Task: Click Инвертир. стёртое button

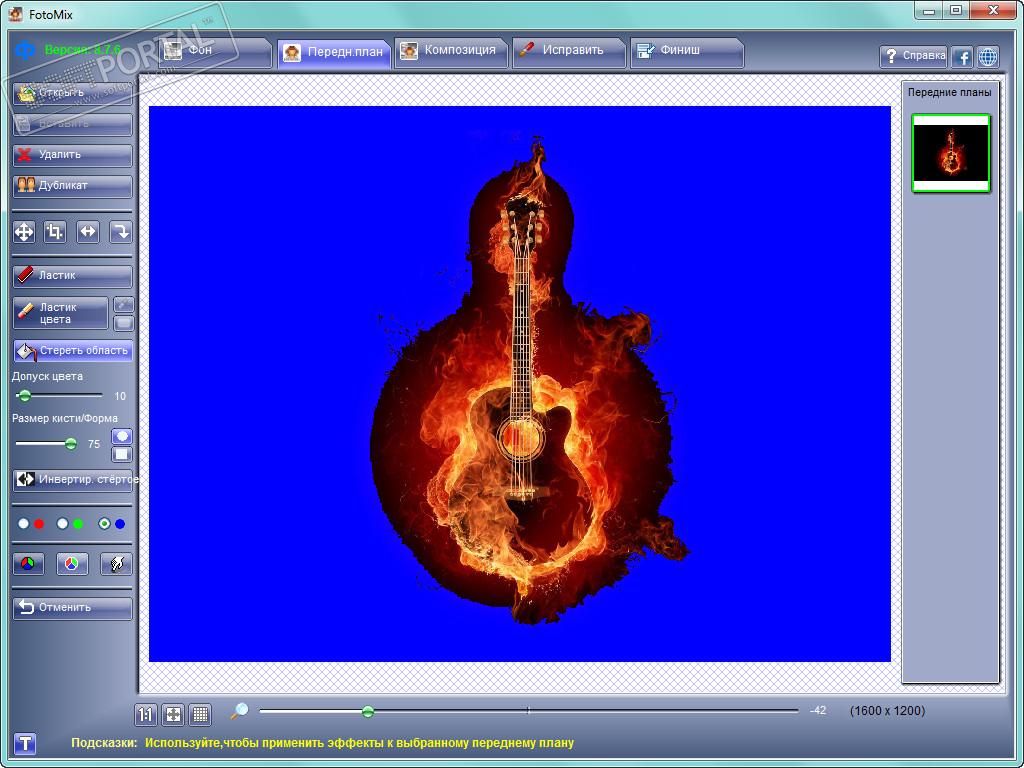Action: coord(72,479)
